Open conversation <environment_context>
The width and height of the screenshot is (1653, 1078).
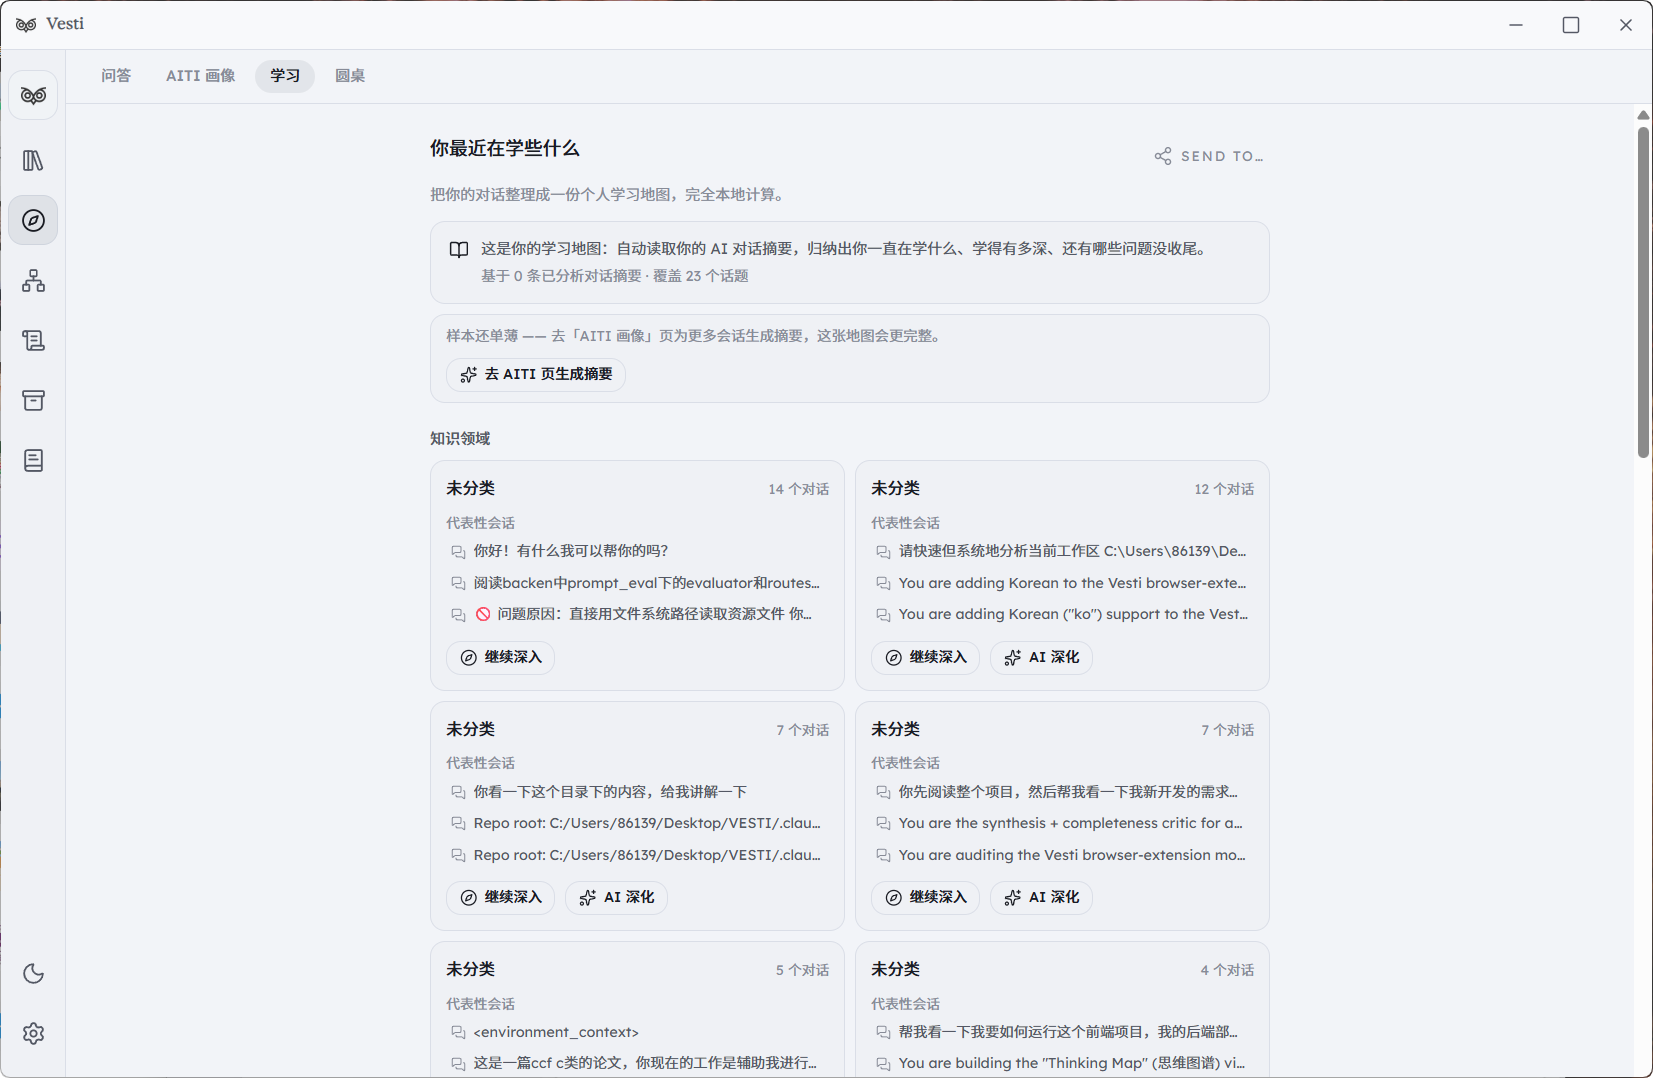[637, 1032]
